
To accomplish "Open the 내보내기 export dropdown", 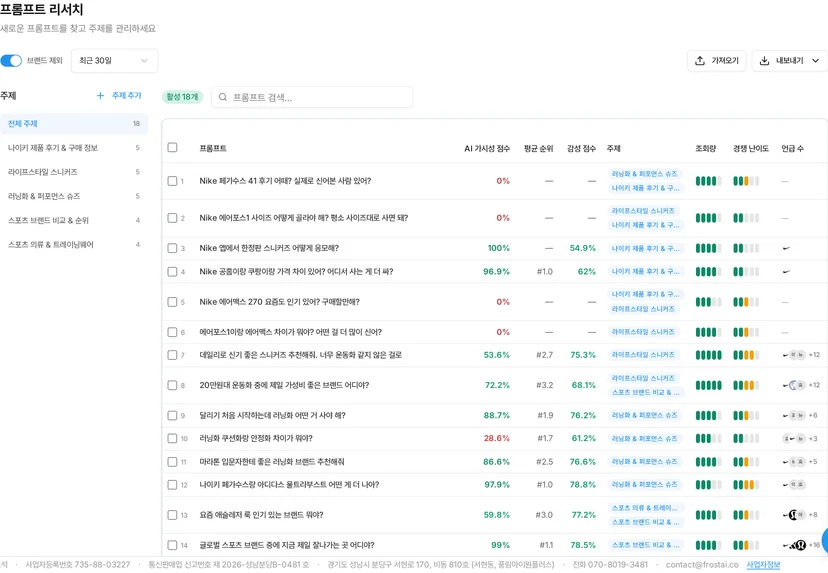I will (789, 61).
